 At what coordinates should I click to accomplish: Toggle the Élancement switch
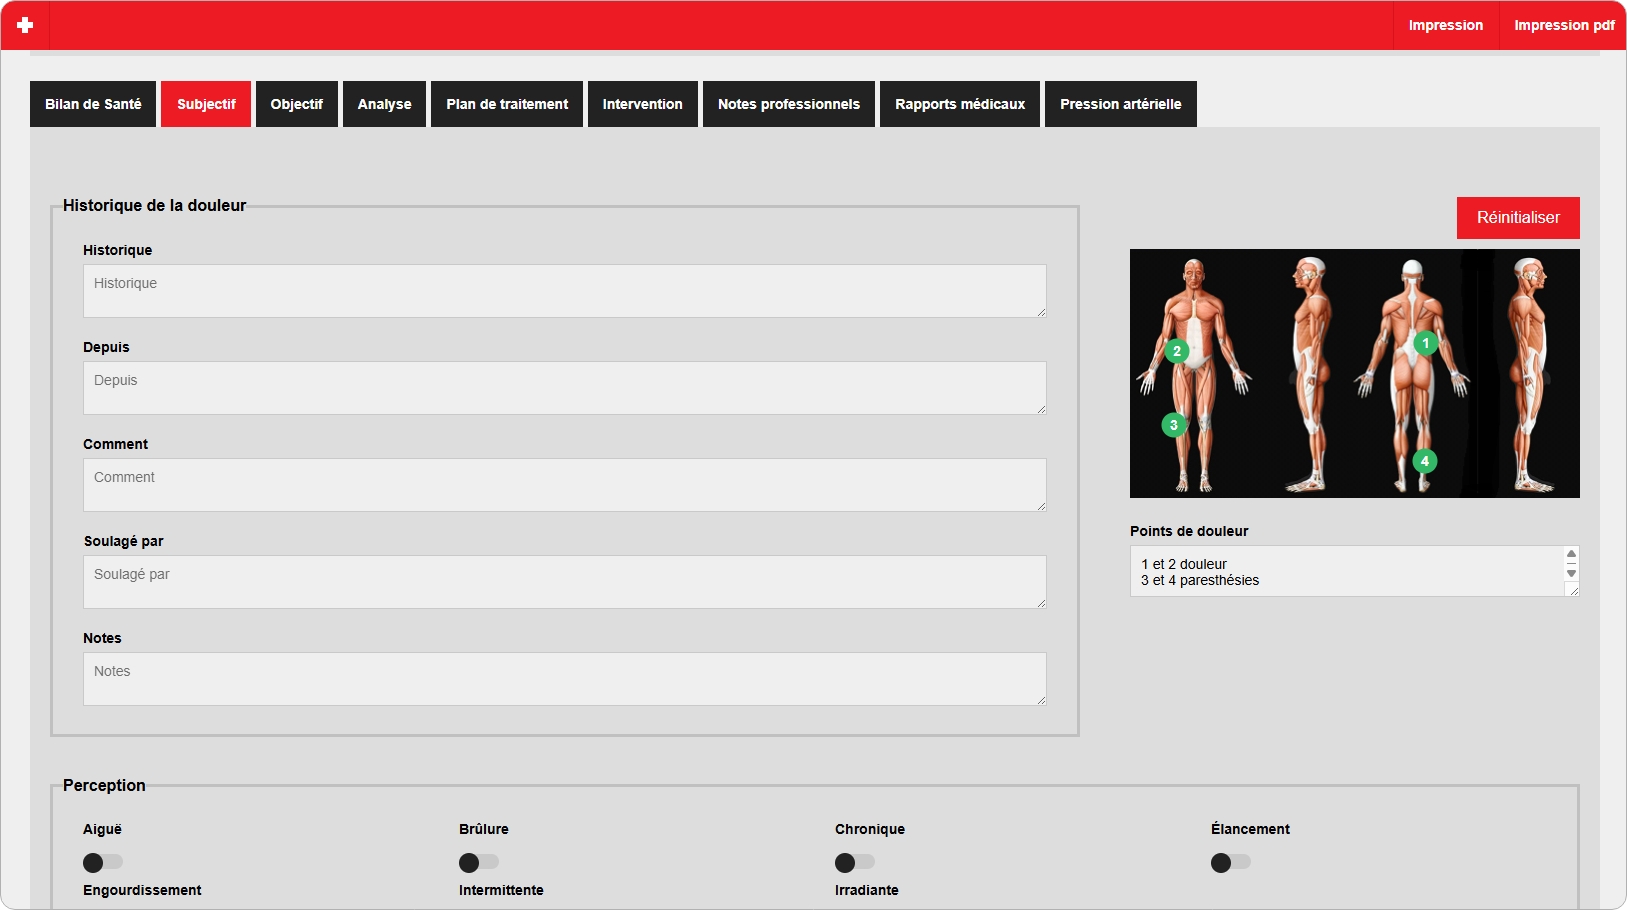1231,862
